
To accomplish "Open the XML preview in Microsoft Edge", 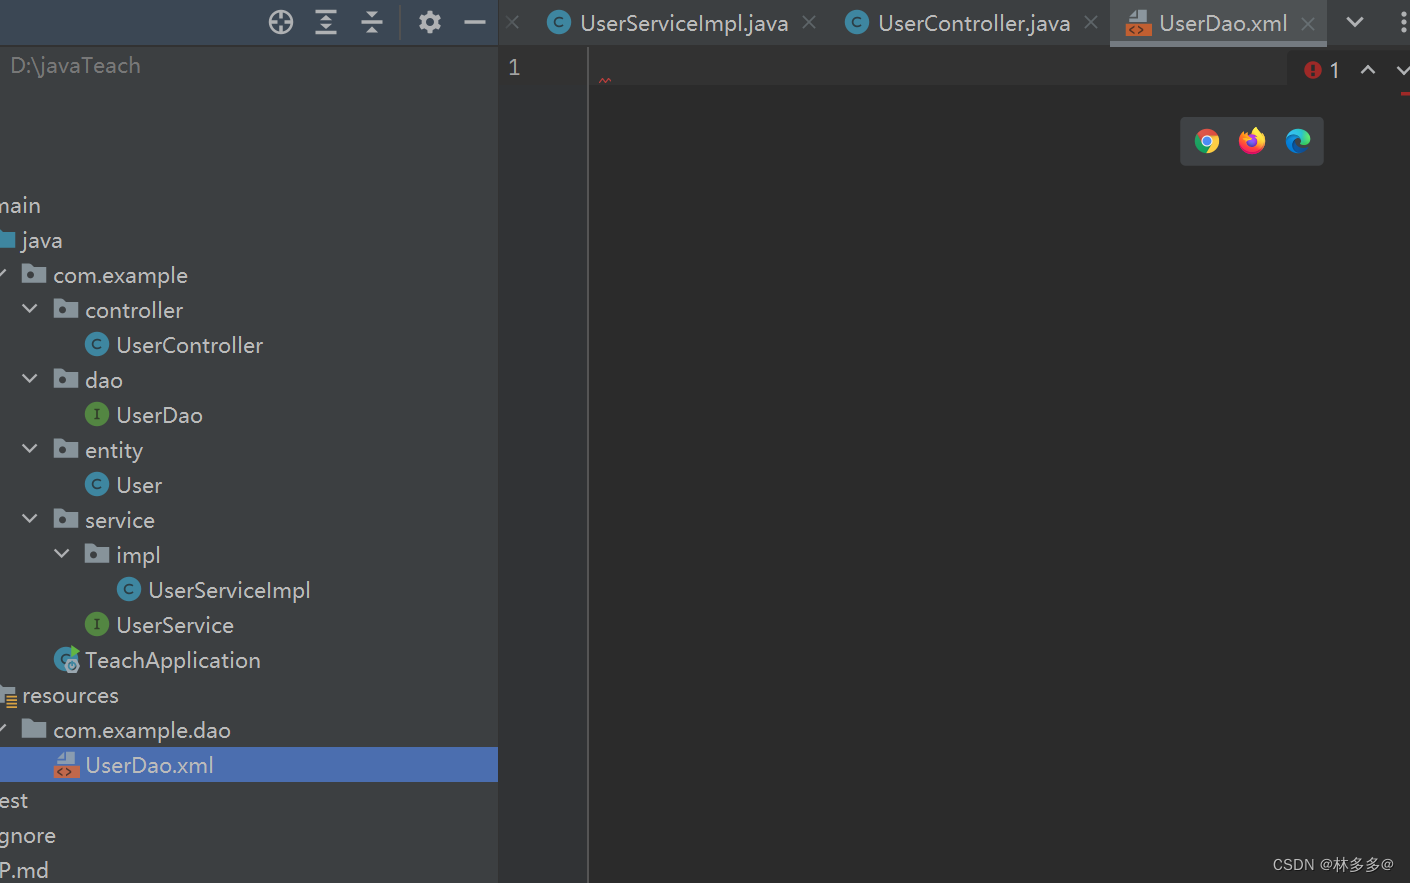I will 1297,141.
